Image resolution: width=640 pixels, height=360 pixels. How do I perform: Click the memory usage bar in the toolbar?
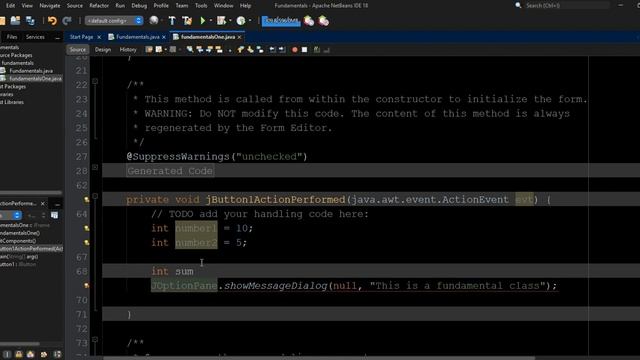pyautogui.click(x=281, y=20)
